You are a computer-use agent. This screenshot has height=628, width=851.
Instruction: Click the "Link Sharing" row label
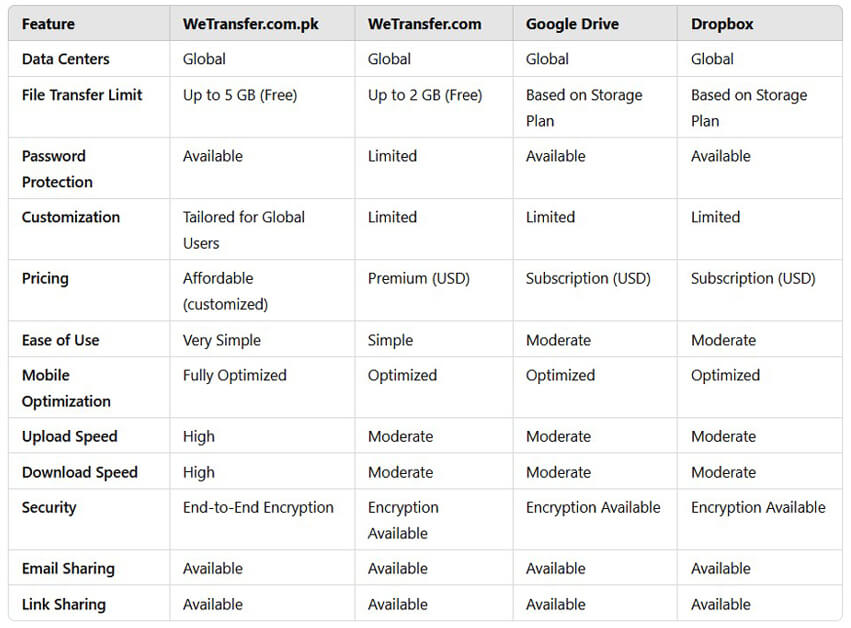click(x=64, y=604)
